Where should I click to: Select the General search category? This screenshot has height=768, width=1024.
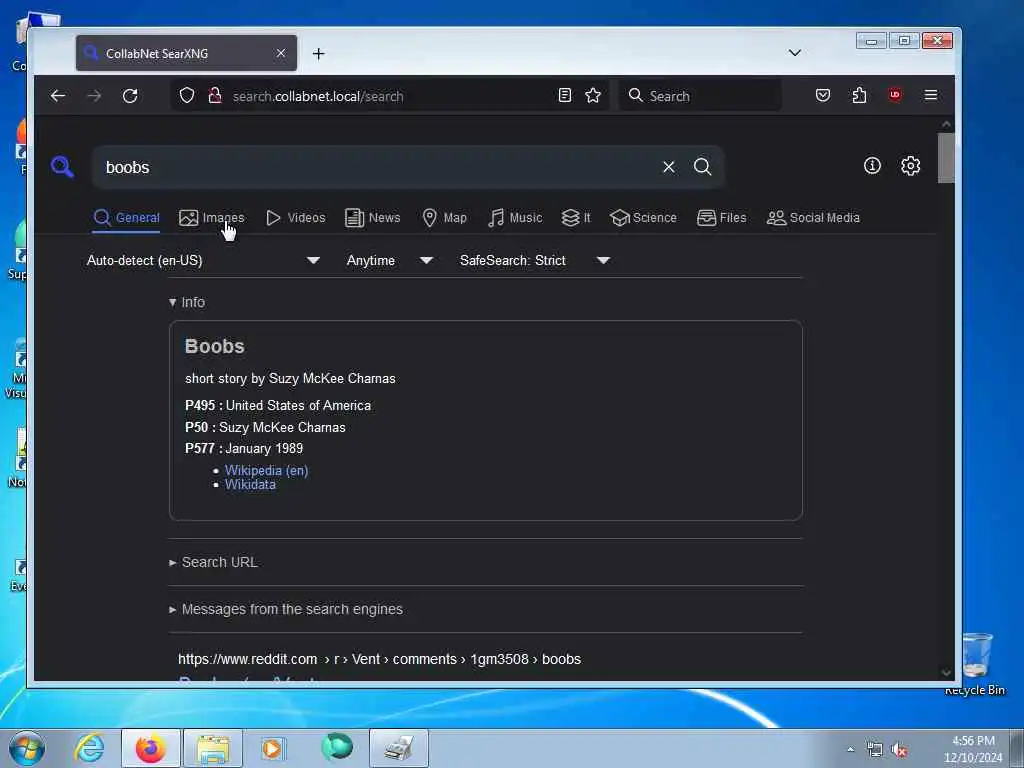point(127,217)
